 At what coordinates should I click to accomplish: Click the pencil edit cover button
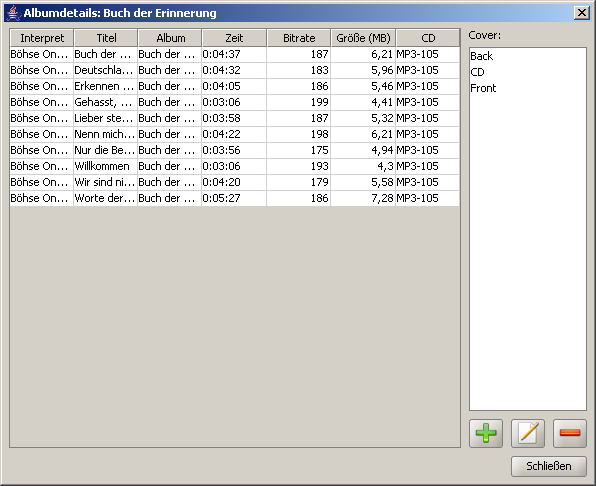[x=528, y=434]
